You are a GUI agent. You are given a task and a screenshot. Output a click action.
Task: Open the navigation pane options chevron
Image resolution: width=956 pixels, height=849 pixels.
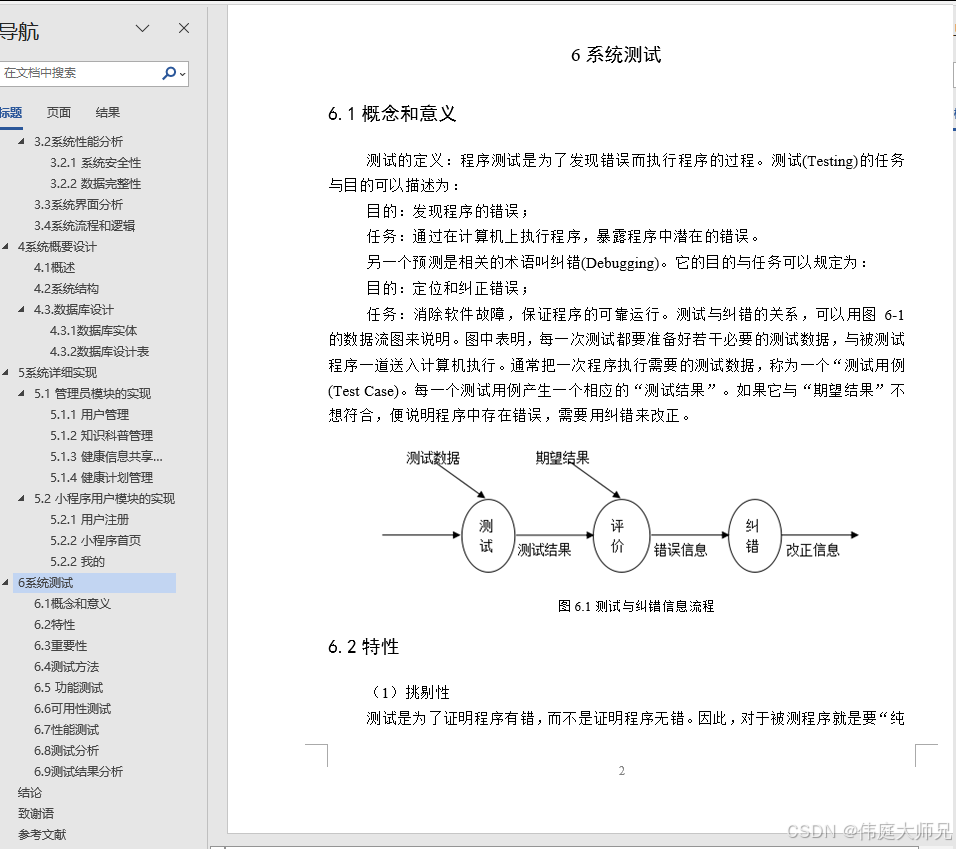tap(142, 28)
